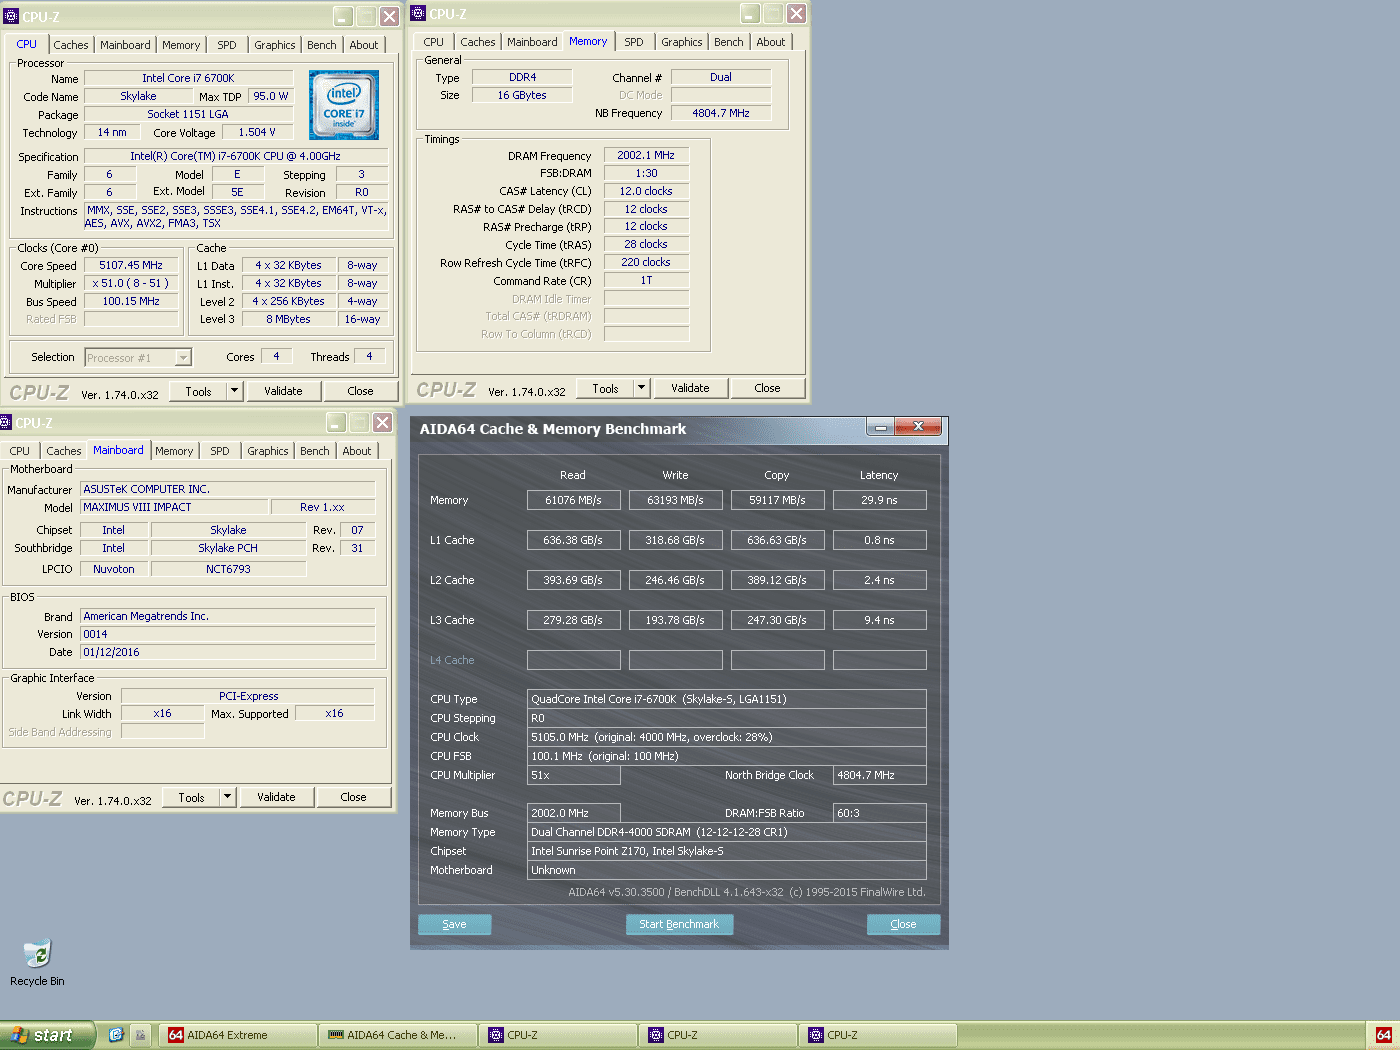The height and width of the screenshot is (1050, 1400).
Task: Click the Memory Read 61076 MB/s field
Action: pos(573,500)
